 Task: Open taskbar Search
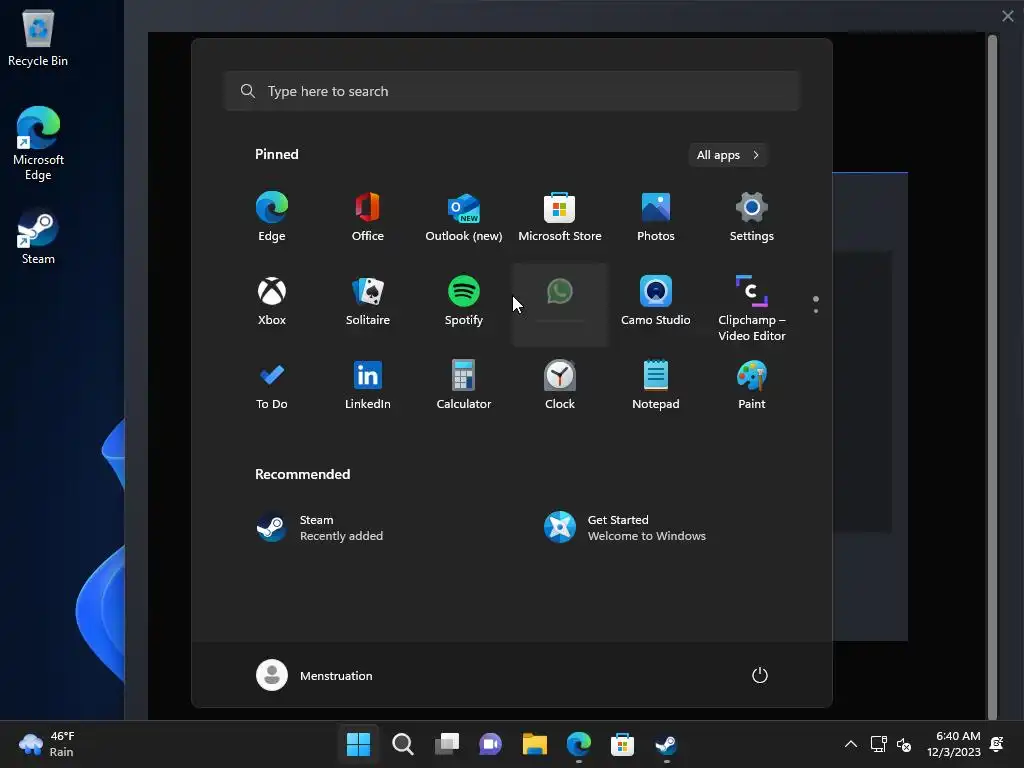coord(402,744)
